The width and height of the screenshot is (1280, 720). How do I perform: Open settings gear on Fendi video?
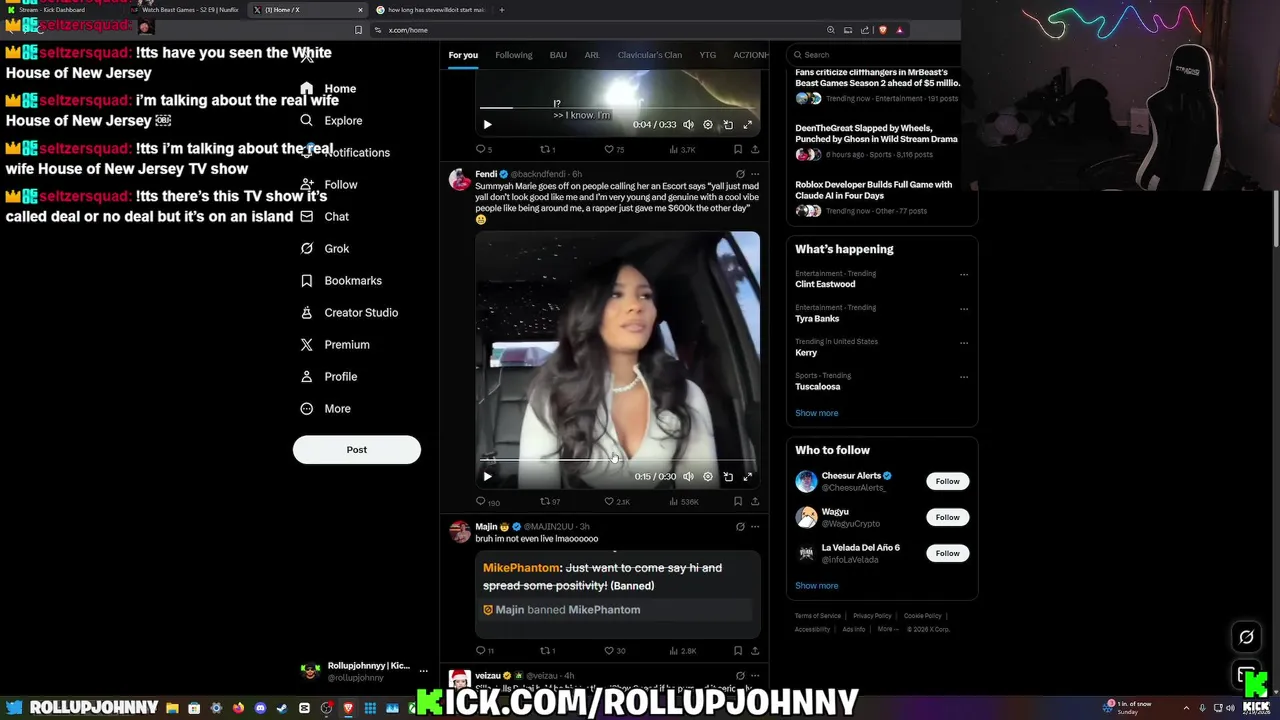click(708, 477)
